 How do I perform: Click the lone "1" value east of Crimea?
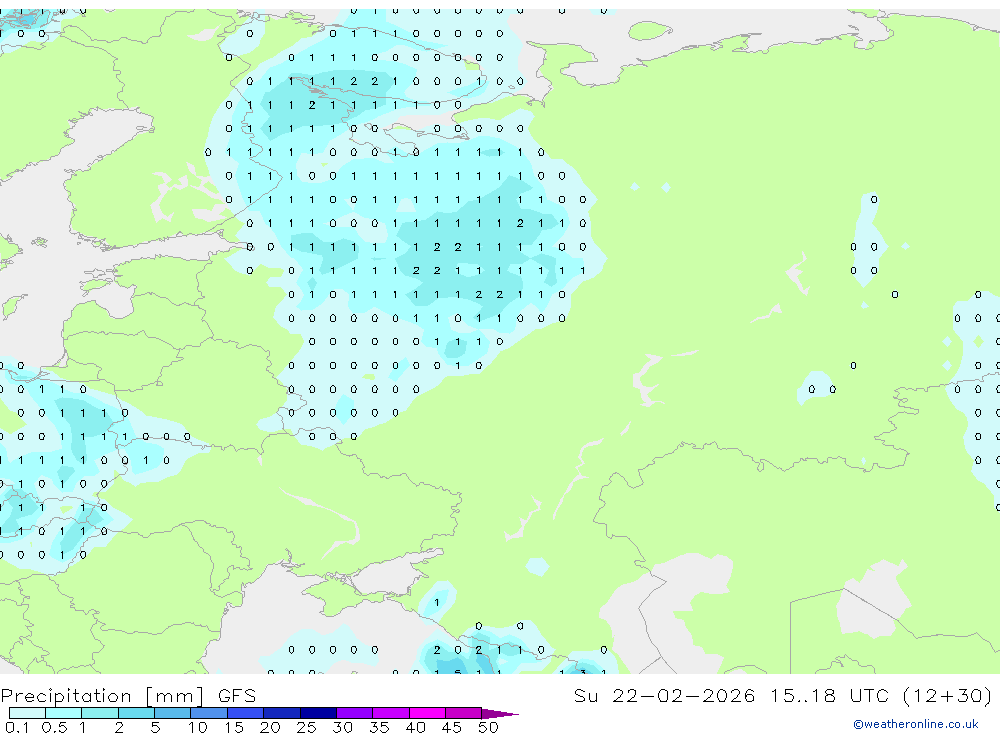tap(437, 602)
